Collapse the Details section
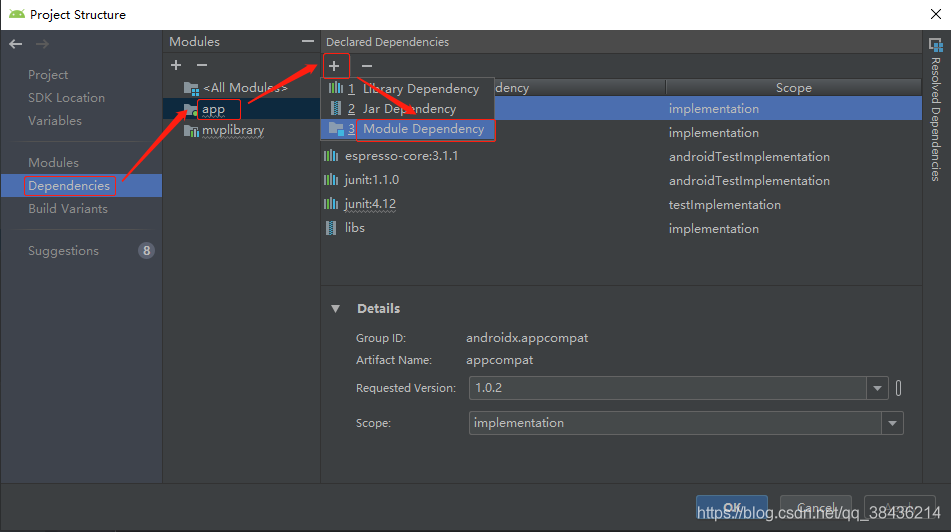Viewport: 951px width, 532px height. [335, 309]
